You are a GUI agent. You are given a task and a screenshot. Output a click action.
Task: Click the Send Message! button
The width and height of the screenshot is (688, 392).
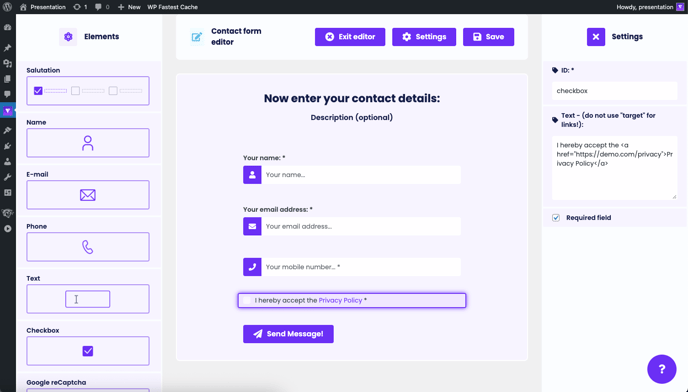(288, 334)
